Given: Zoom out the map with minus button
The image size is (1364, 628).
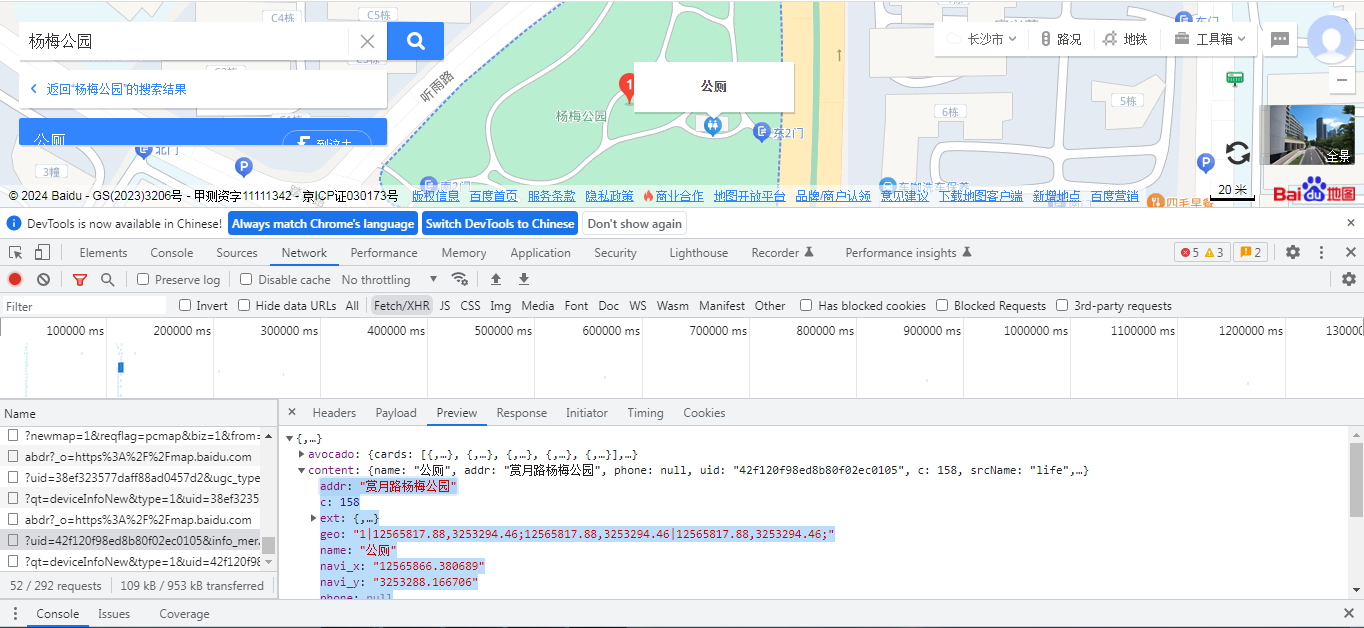Looking at the screenshot, I should tap(1342, 80).
